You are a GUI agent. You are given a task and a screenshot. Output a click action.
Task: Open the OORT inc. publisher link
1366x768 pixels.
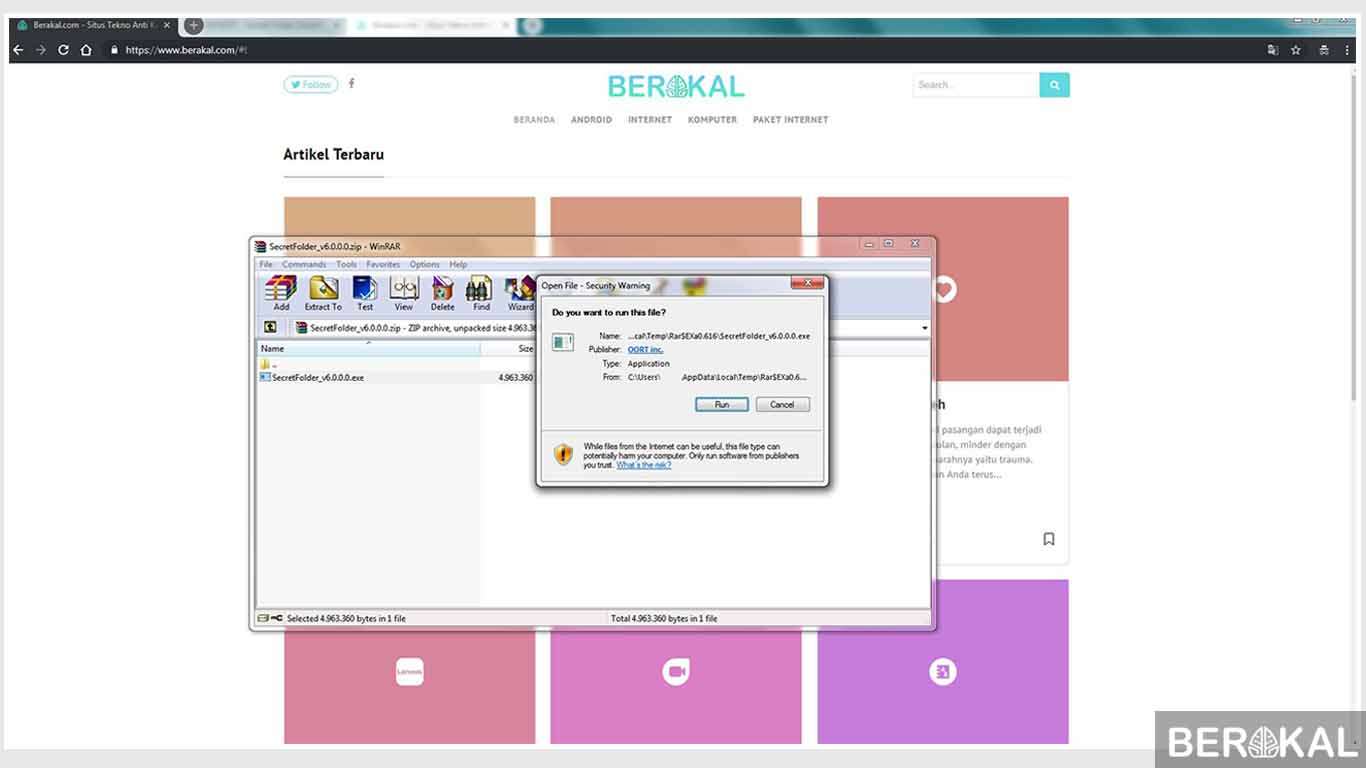tap(645, 349)
